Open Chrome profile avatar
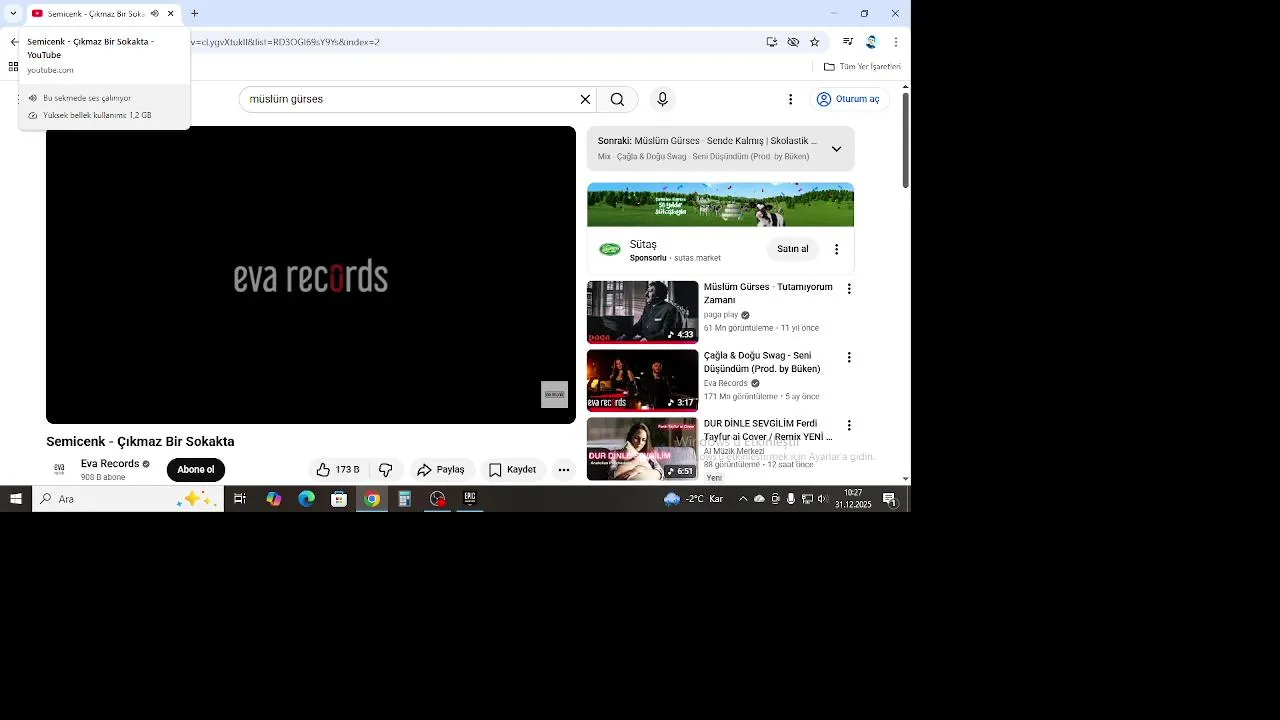Image resolution: width=1280 pixels, height=720 pixels. tap(871, 42)
